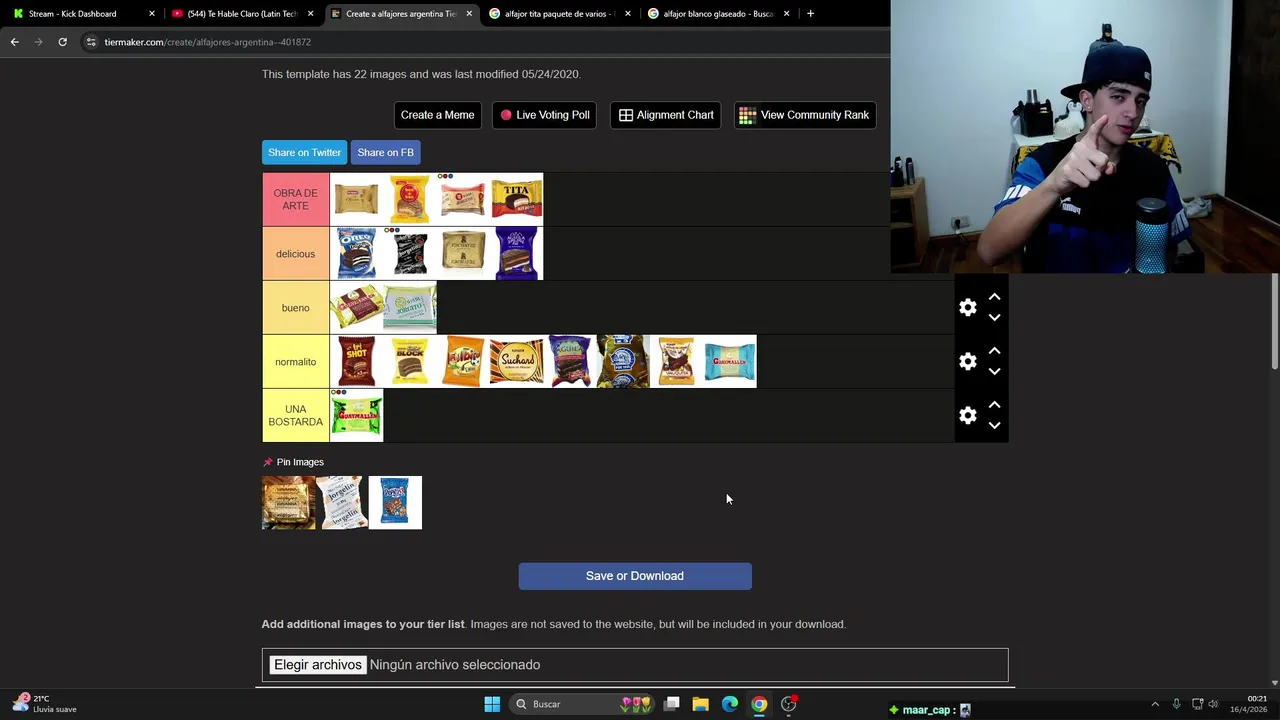The image size is (1280, 720).
Task: Select the light blue Guaymallen alfajor image
Action: point(730,362)
